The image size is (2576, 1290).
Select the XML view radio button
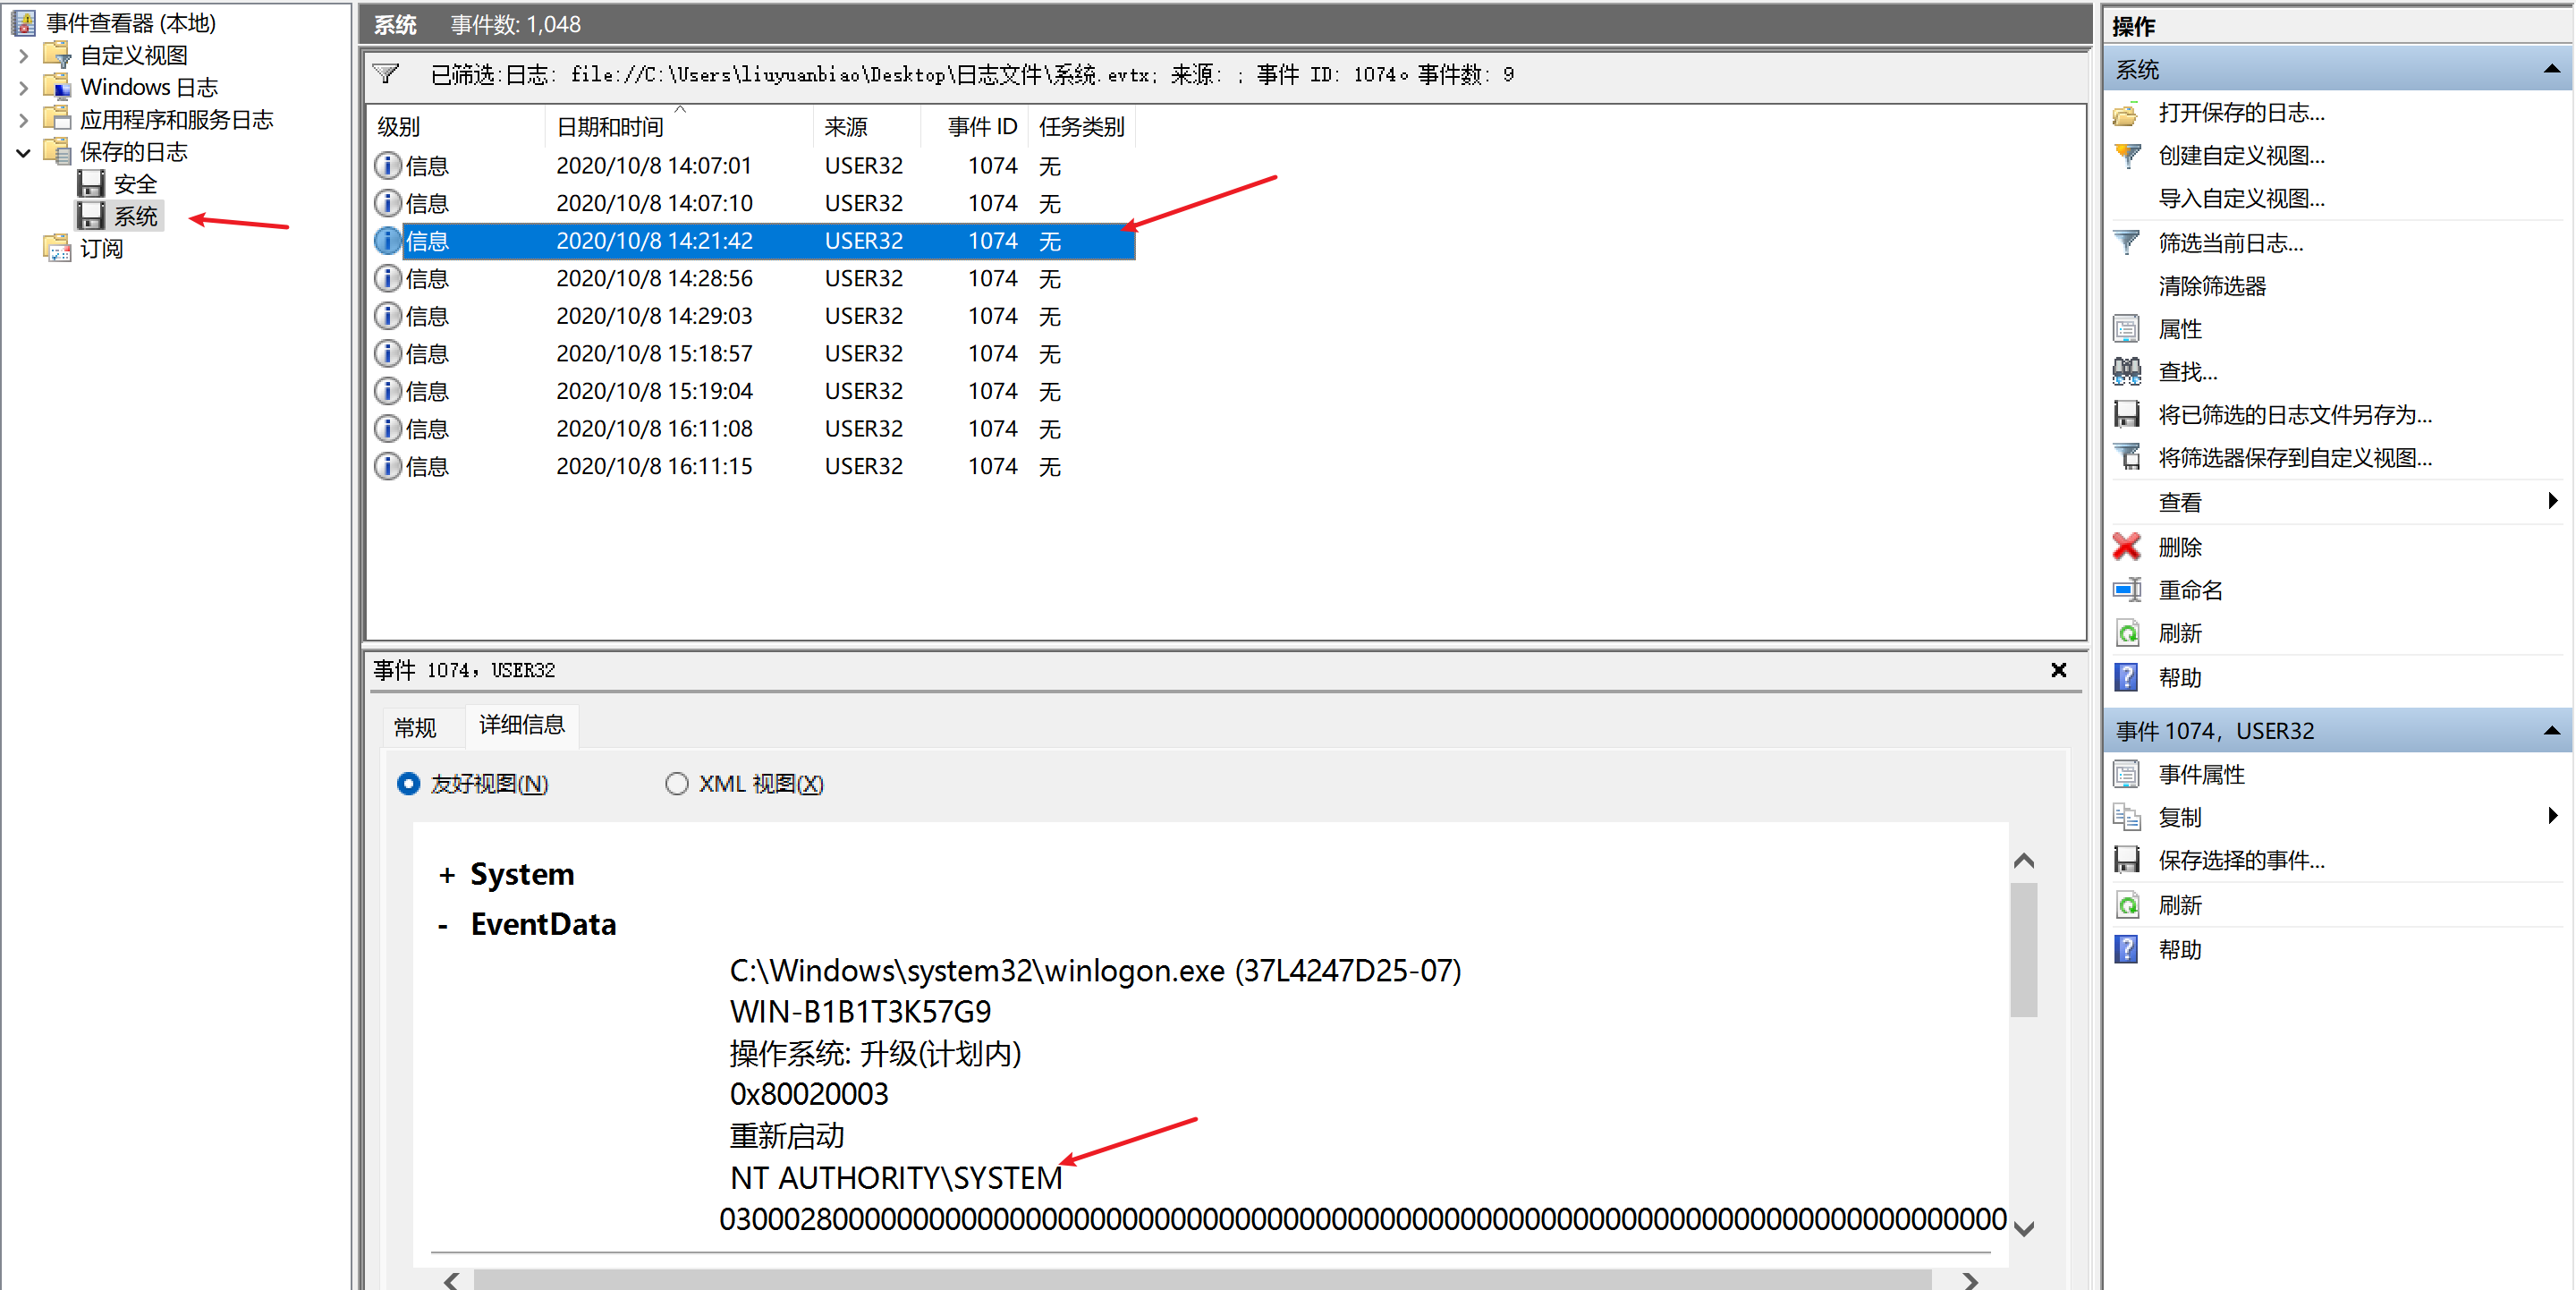pos(677,784)
